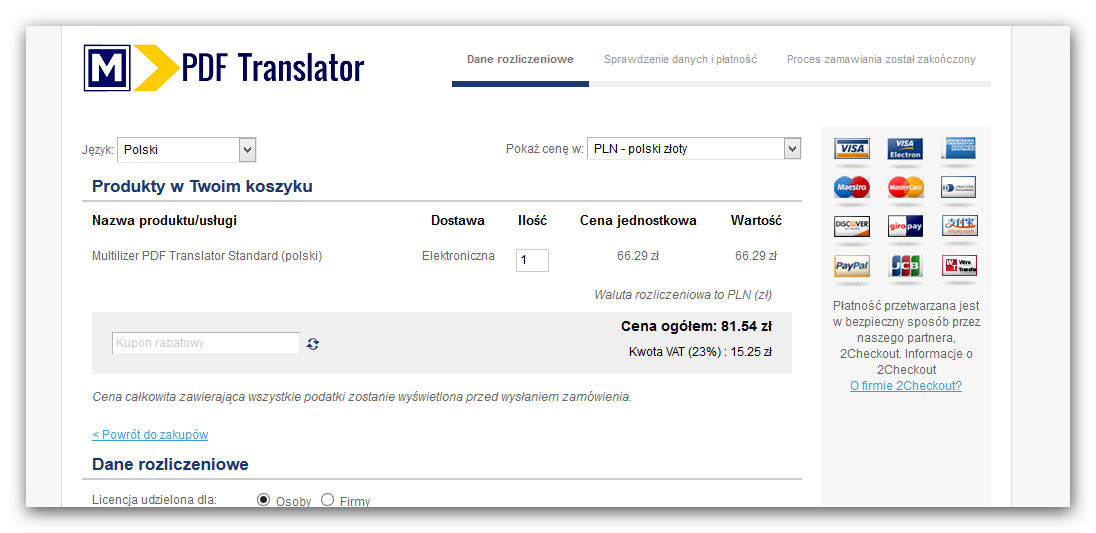Click the Nazwa produktu/usługi column header
Screen dimensions: 1096x533
[x=164, y=221]
